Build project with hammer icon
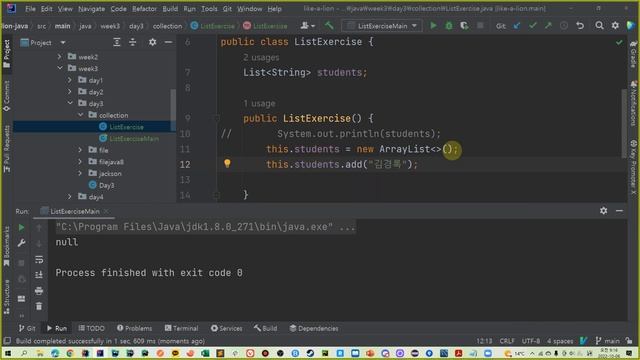The image size is (640, 360). 329,25
